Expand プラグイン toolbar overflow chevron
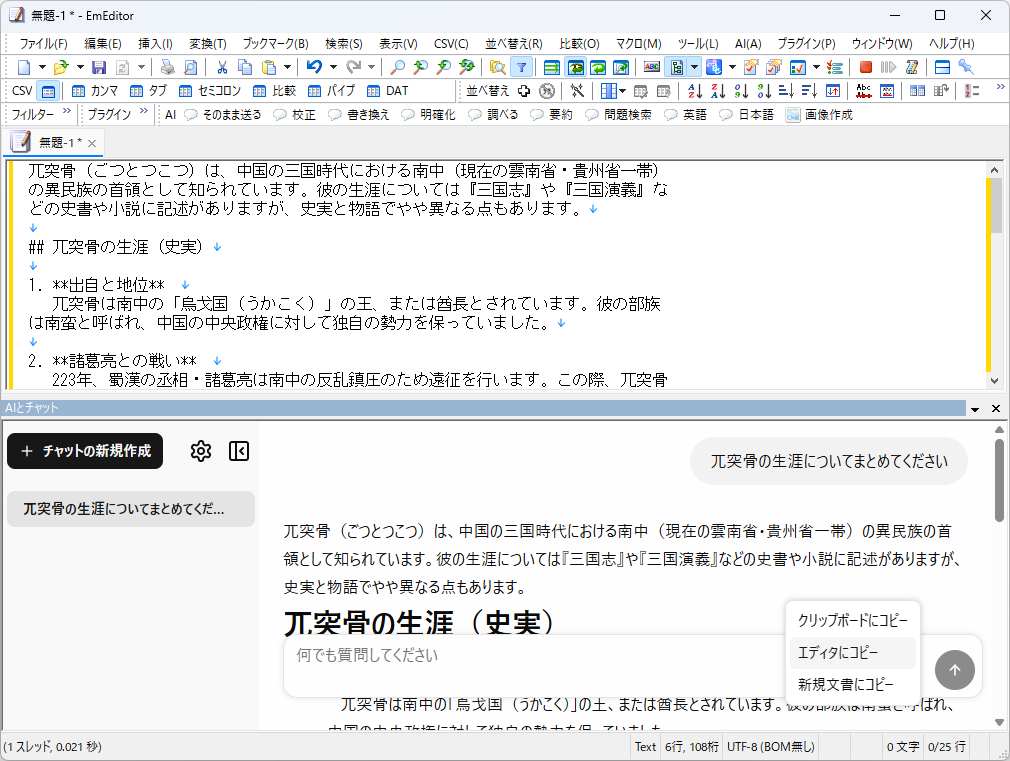1010x761 pixels. point(144,111)
